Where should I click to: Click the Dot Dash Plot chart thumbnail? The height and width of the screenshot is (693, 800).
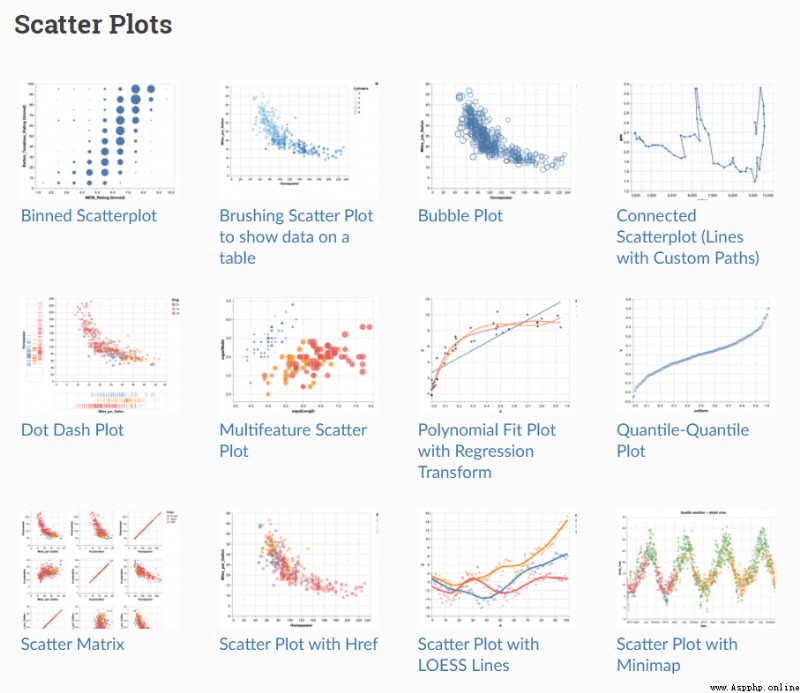(x=100, y=355)
